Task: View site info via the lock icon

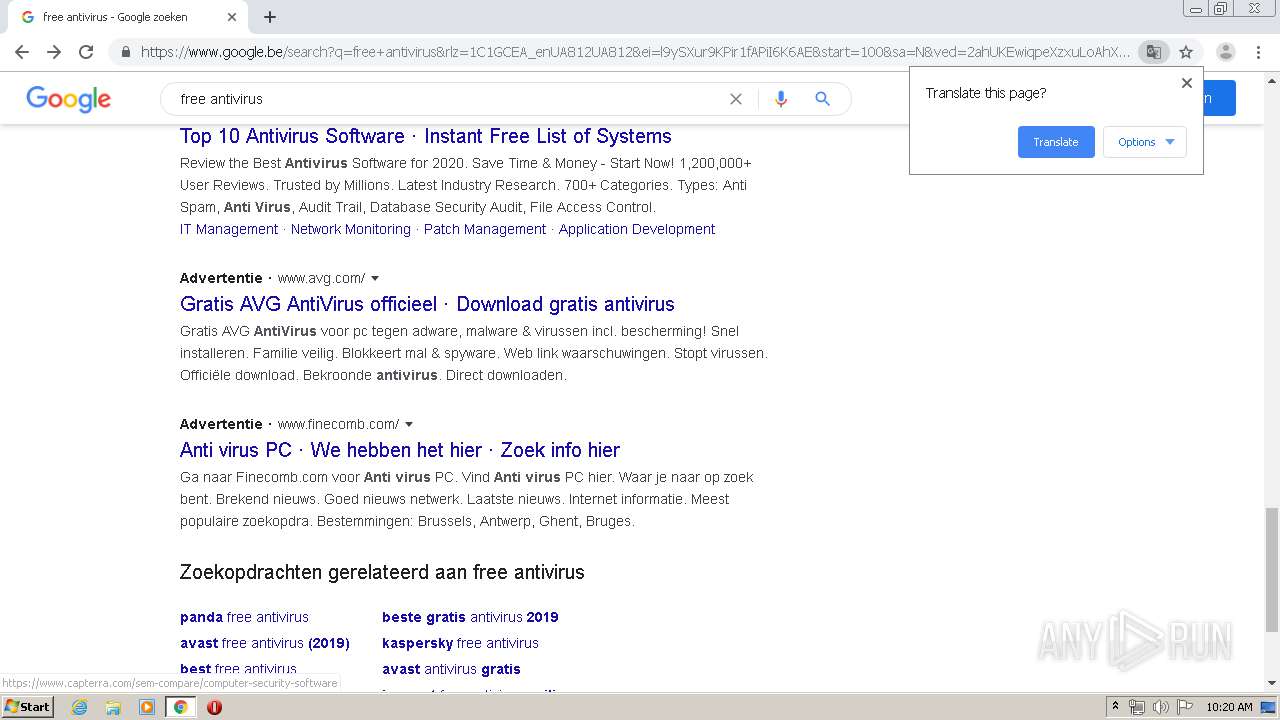Action: coord(126,52)
